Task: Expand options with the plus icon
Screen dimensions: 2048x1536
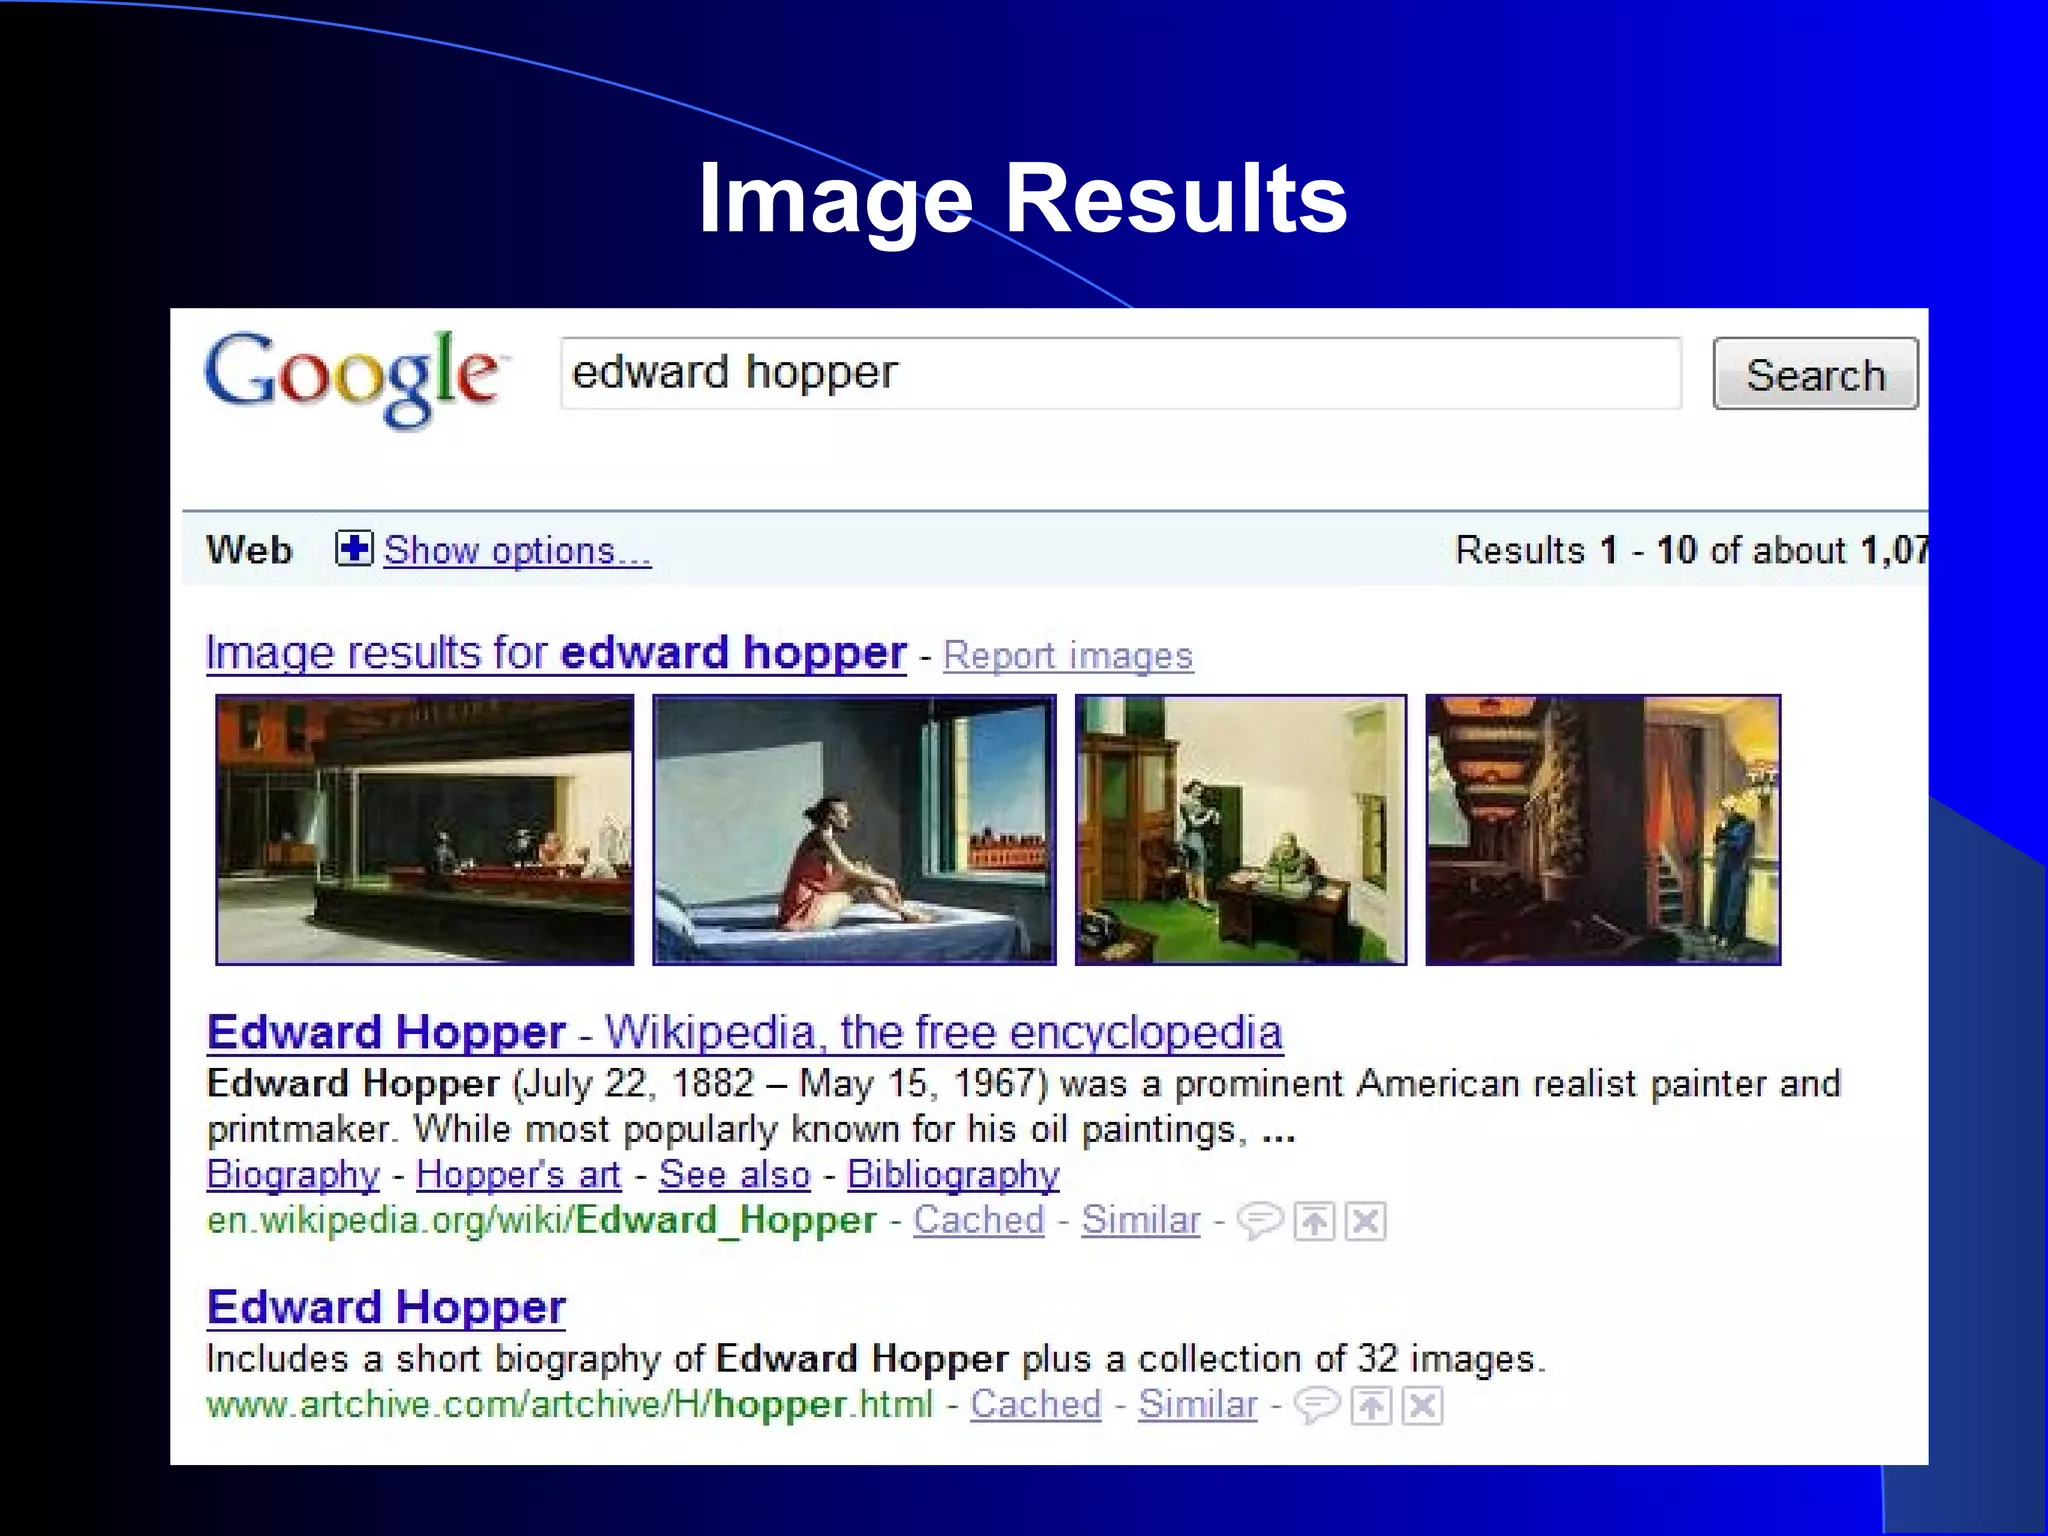Action: pos(354,549)
